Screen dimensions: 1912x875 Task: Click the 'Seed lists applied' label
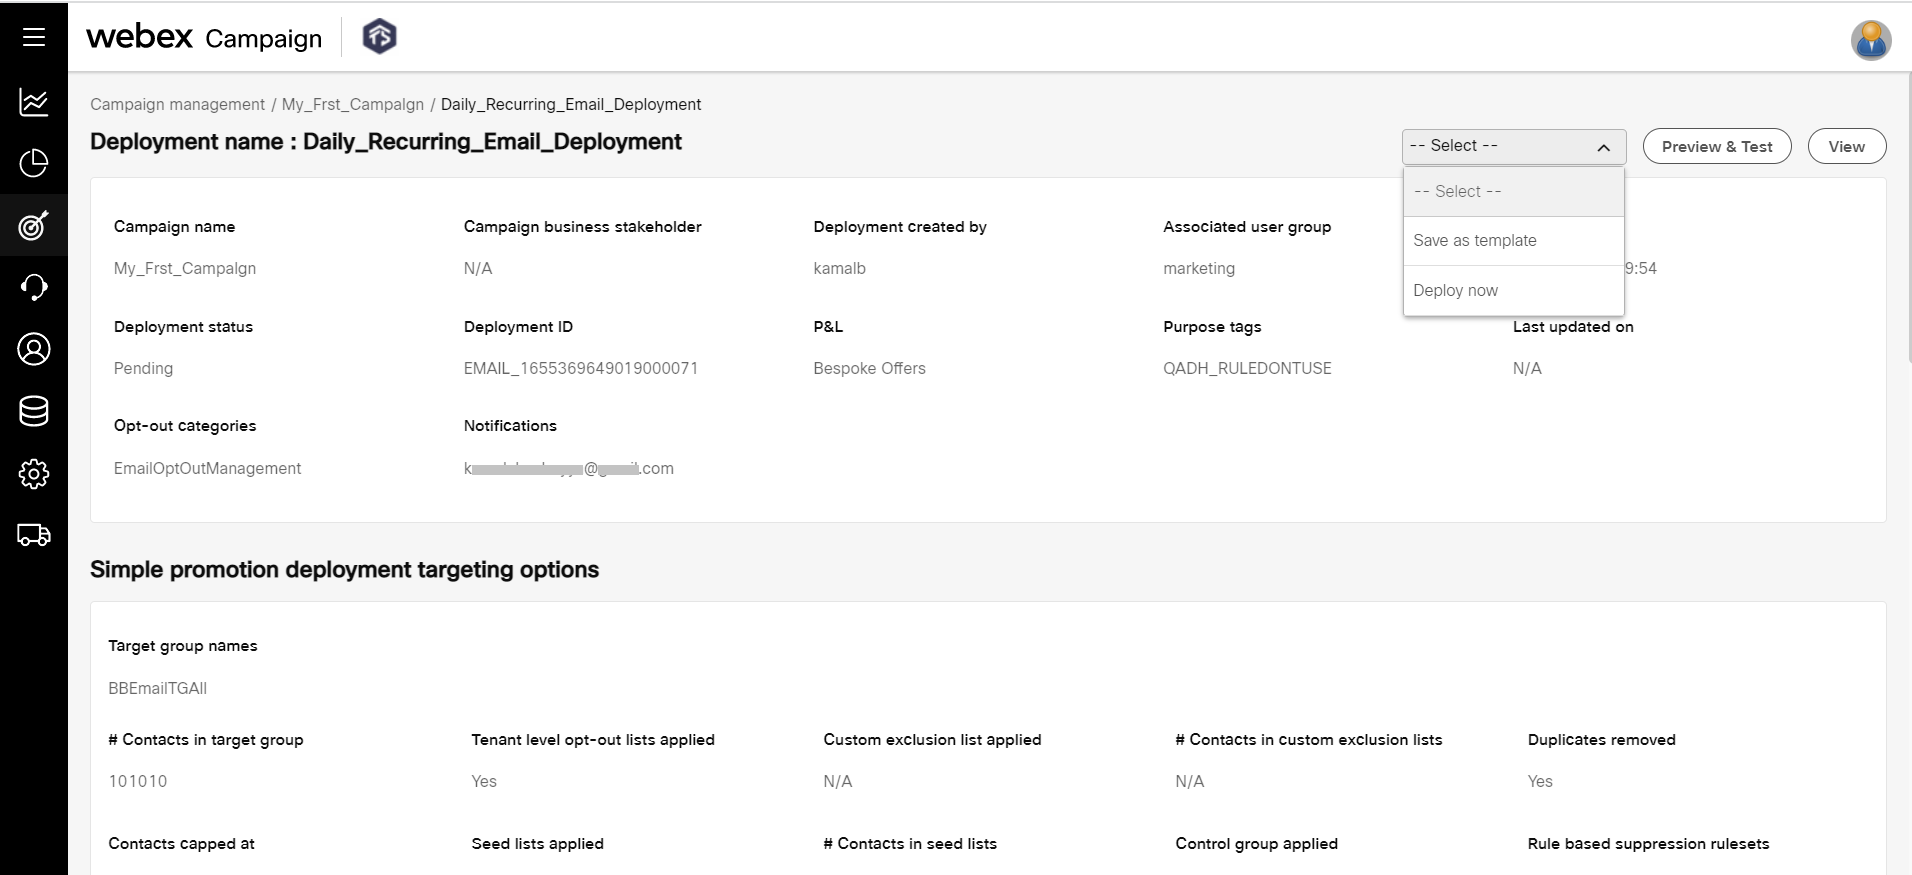(538, 844)
